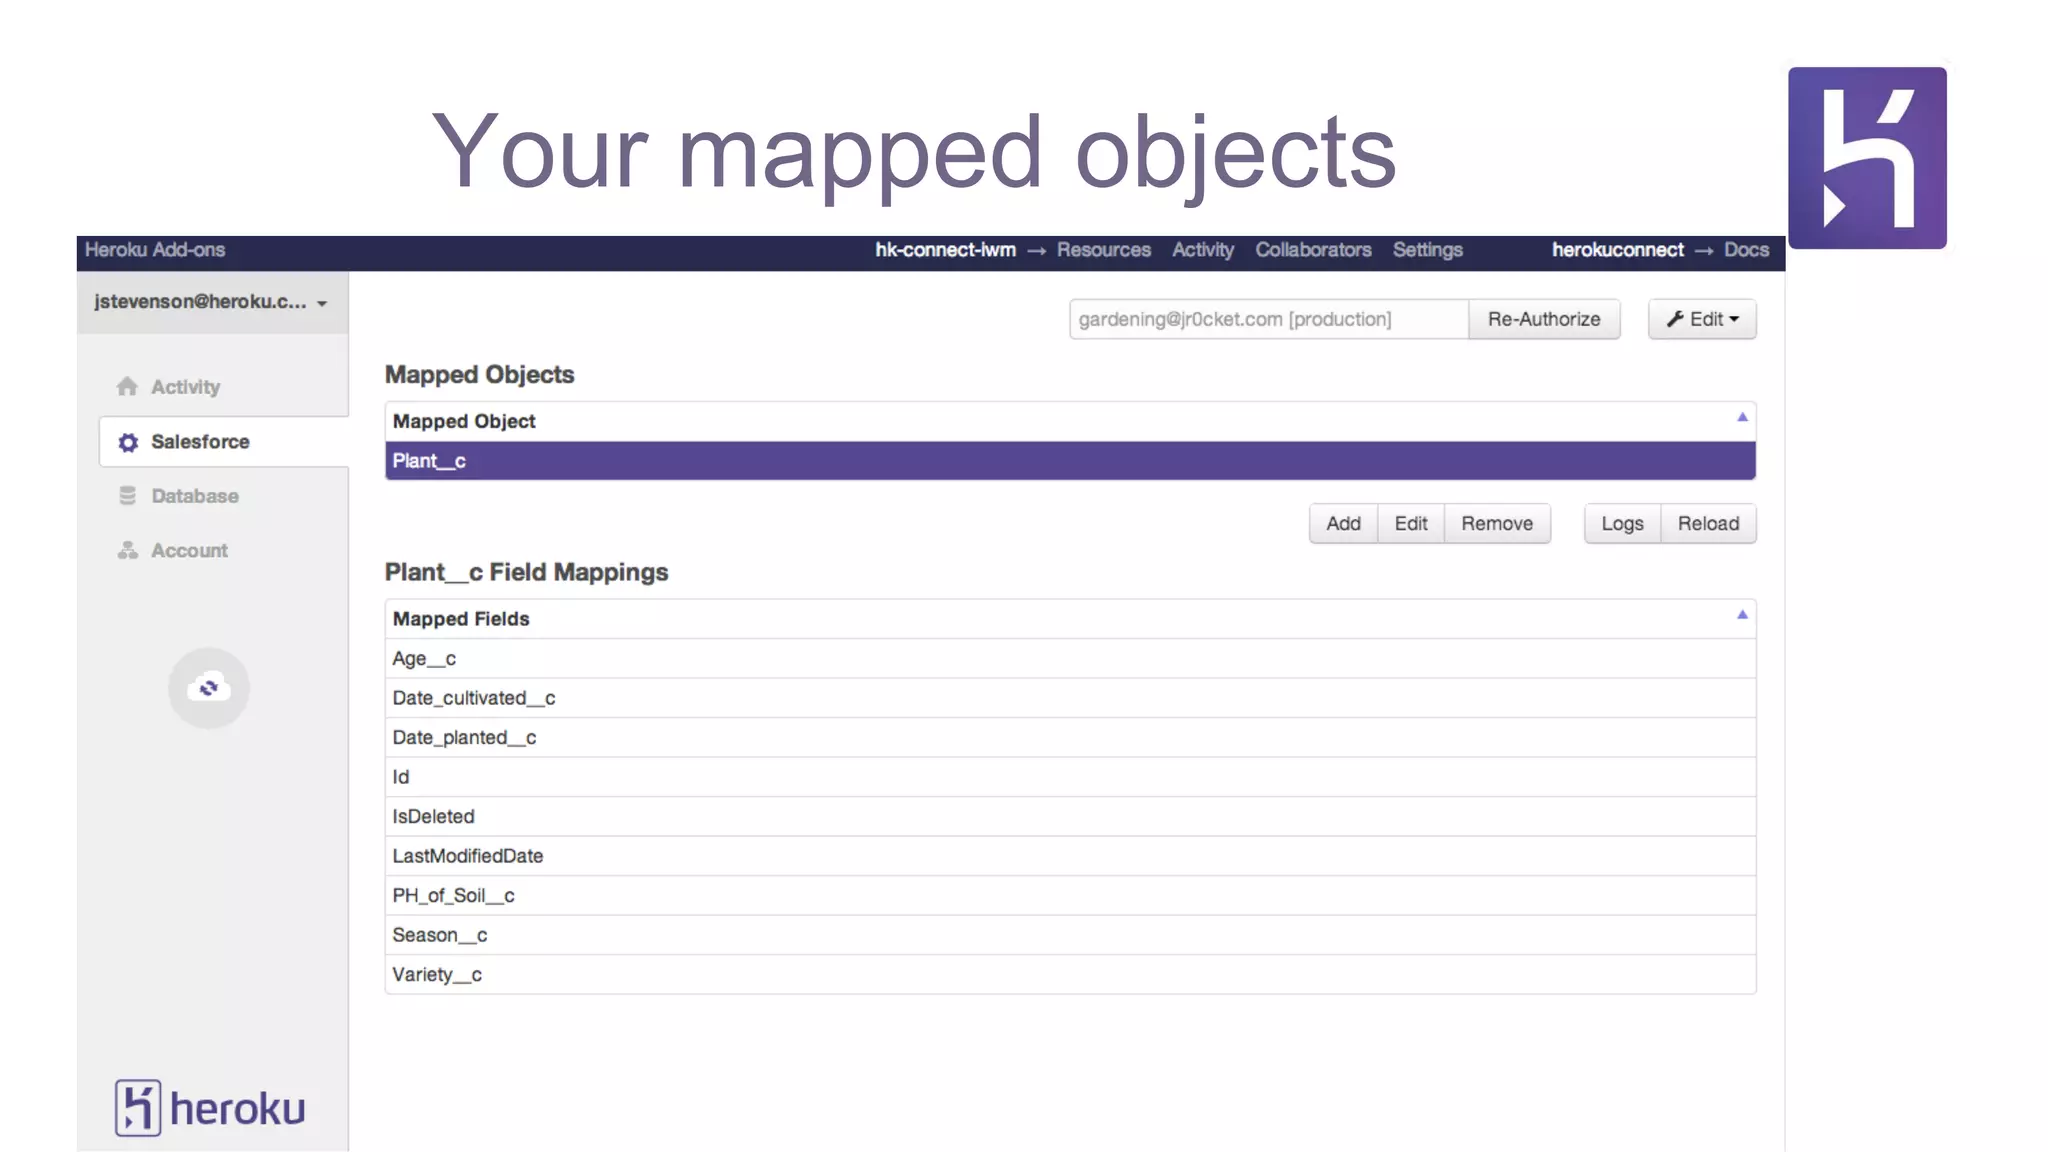Click the Re-Authorize button
2048x1152 pixels.
pyautogui.click(x=1544, y=319)
